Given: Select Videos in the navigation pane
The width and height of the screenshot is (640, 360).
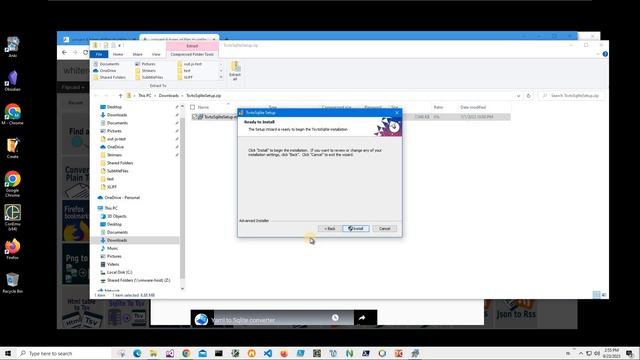Looking at the screenshot, I should pos(109,264).
